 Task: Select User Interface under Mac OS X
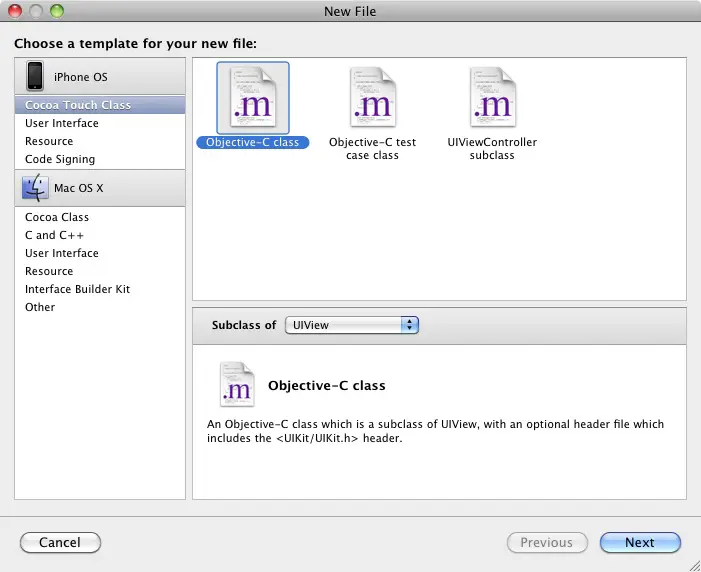(x=100, y=253)
